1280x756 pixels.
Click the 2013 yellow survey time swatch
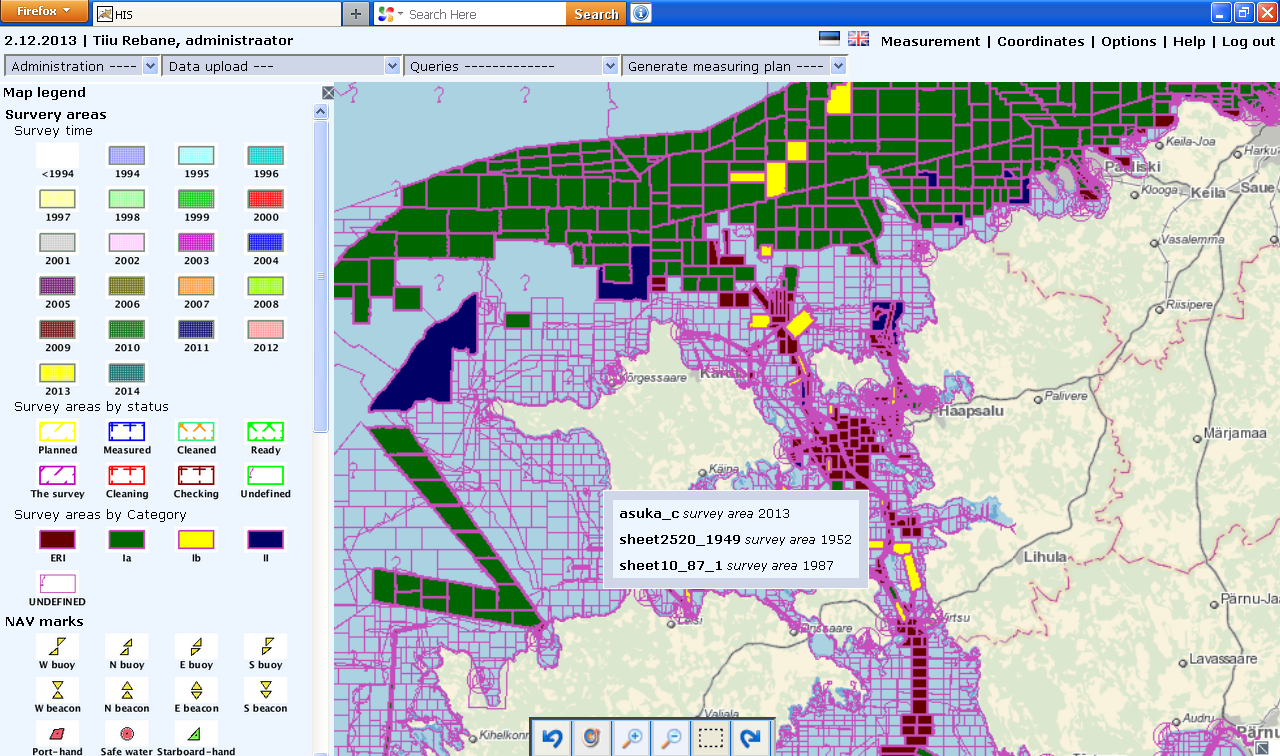tap(58, 373)
